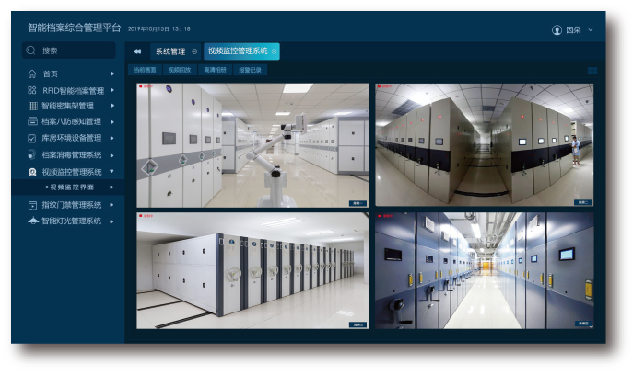Click the checkbox icon beside 库房环境设备管理
Image resolution: width=635 pixels, height=373 pixels.
click(x=32, y=138)
